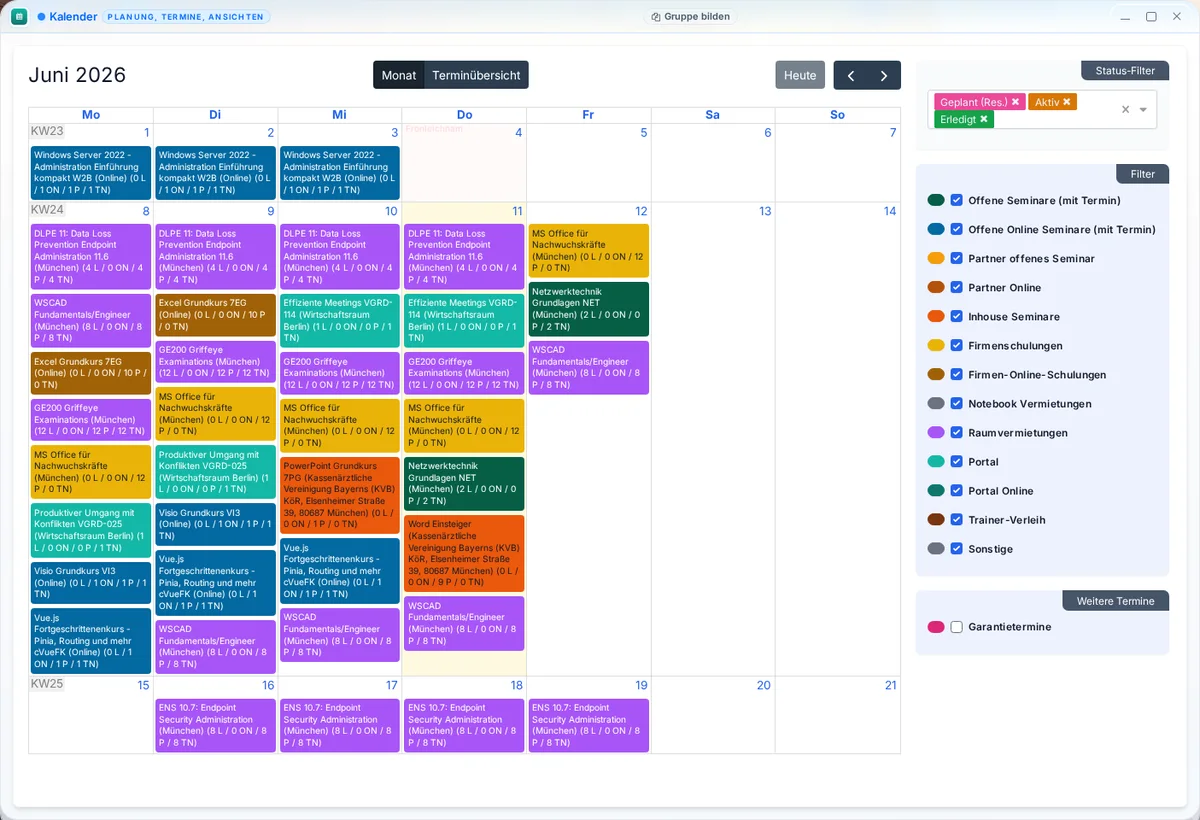Image resolution: width=1200 pixels, height=820 pixels.
Task: Open Word Einsteiger event on Thursday 11
Action: click(x=464, y=553)
